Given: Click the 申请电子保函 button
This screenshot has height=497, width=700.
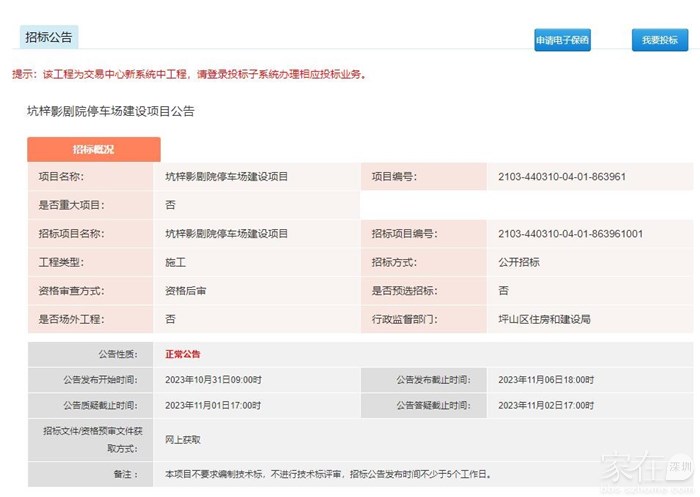Looking at the screenshot, I should 562,40.
